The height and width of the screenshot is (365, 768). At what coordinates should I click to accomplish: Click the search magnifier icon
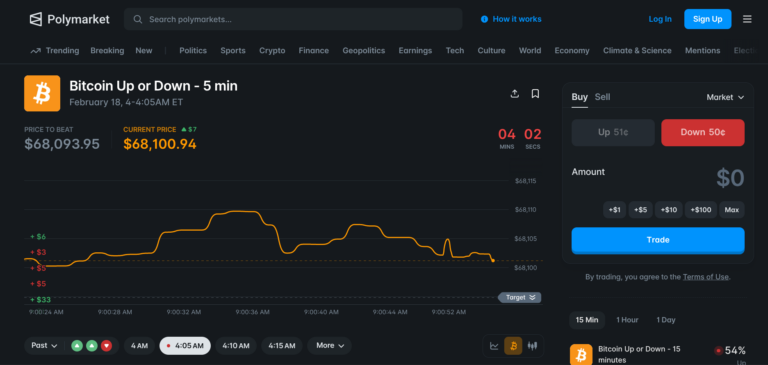point(138,19)
